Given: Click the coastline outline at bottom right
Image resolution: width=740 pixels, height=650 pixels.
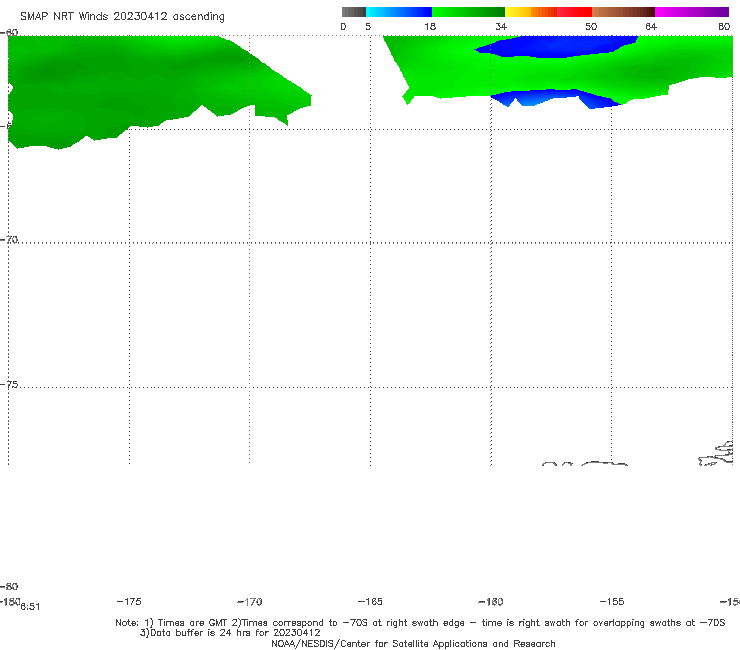Looking at the screenshot, I should [716, 454].
